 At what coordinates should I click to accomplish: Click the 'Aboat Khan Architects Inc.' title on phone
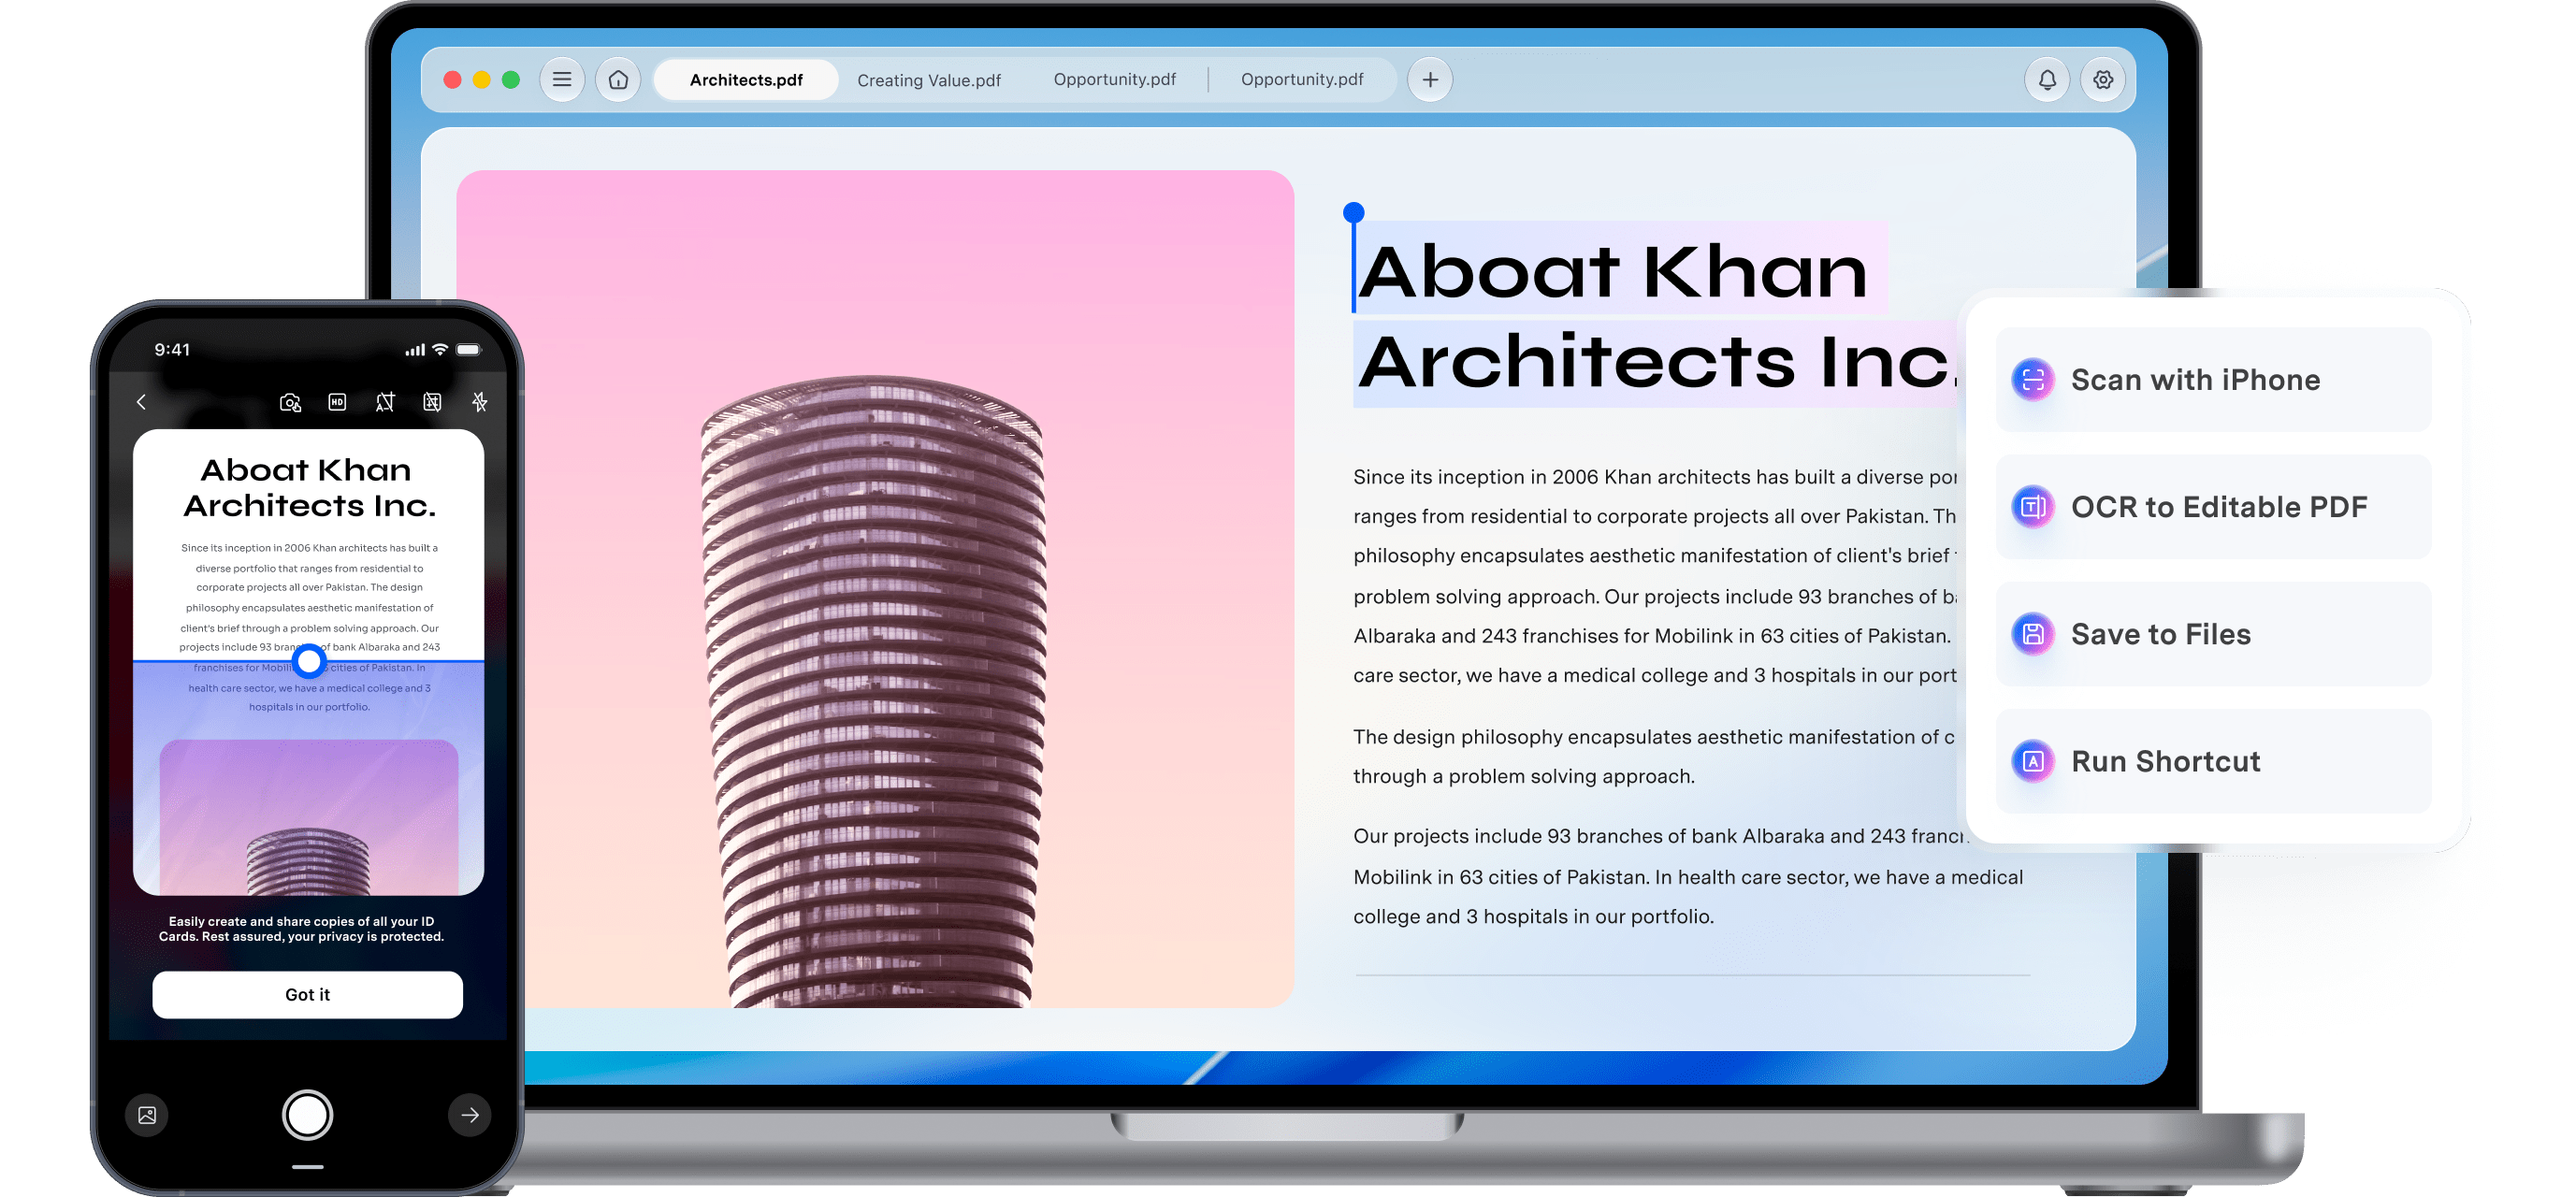309,488
